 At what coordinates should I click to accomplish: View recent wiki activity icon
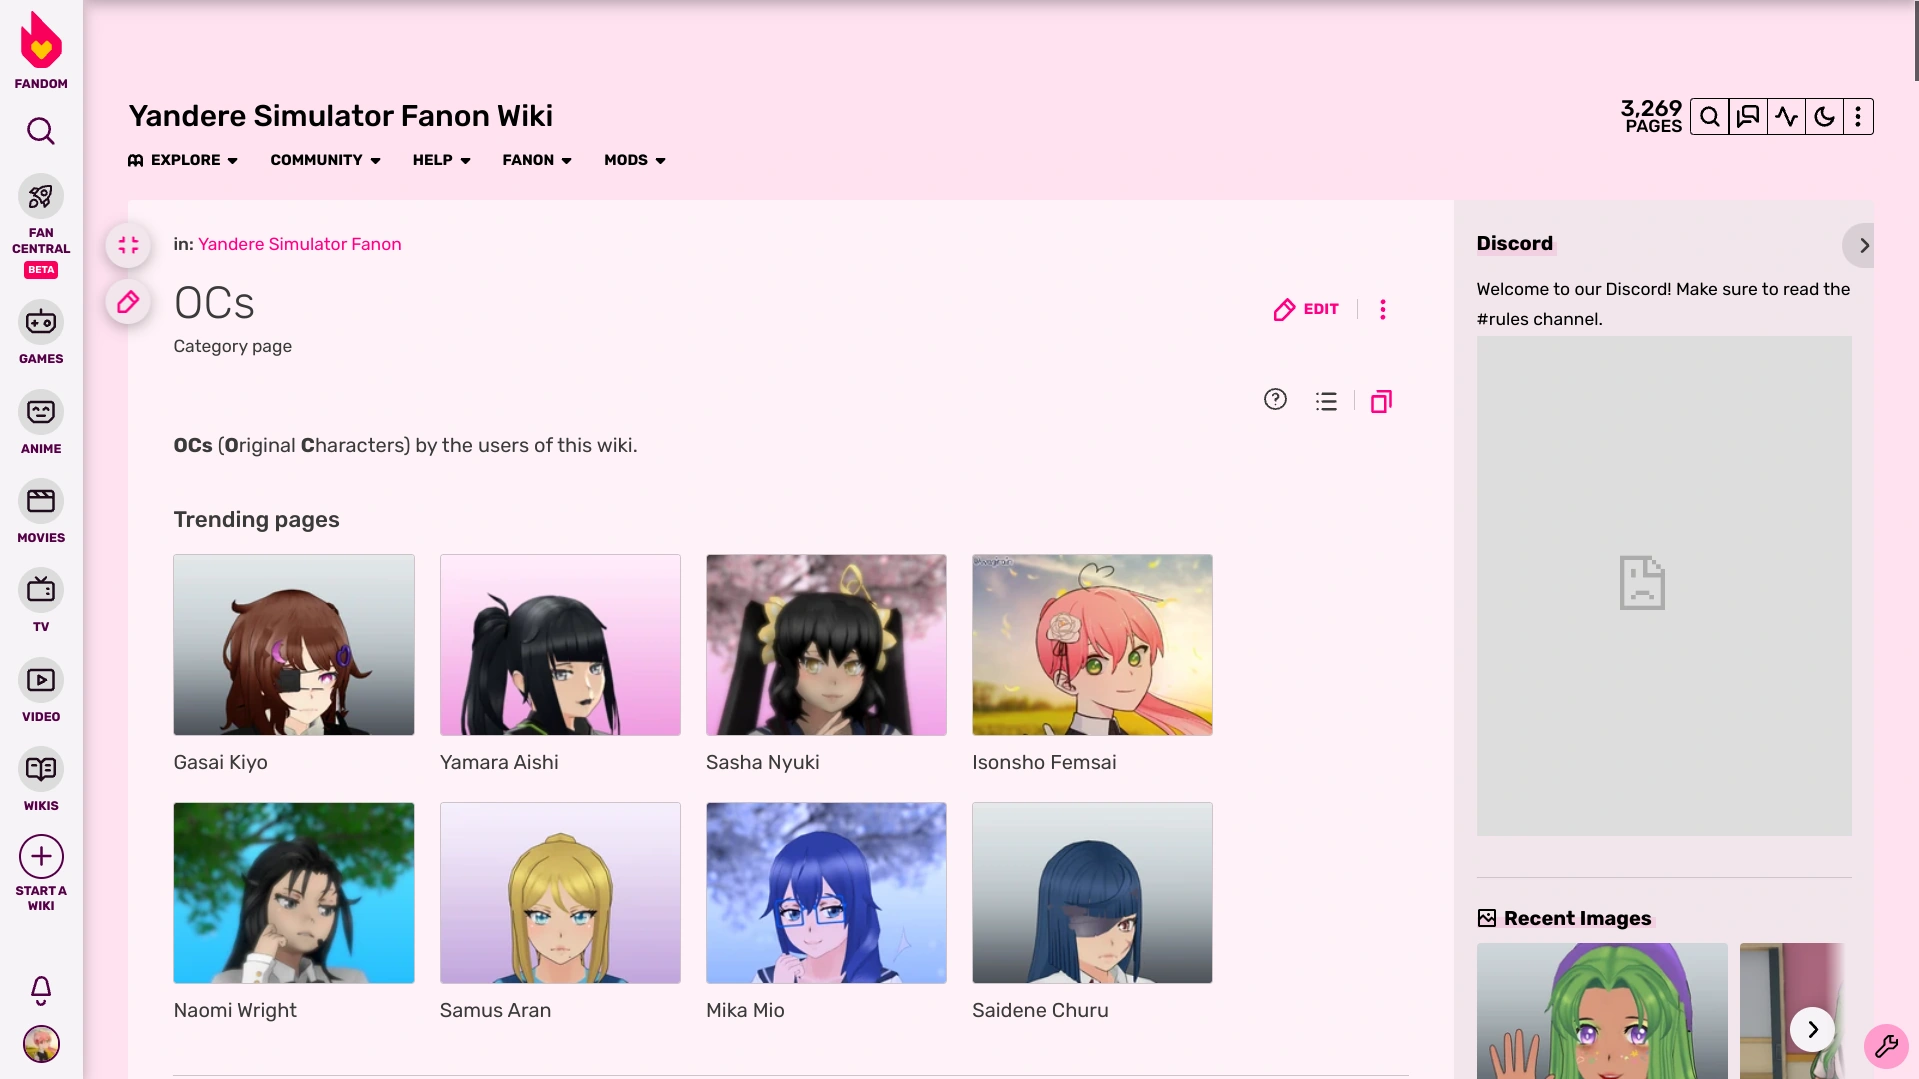[1785, 116]
